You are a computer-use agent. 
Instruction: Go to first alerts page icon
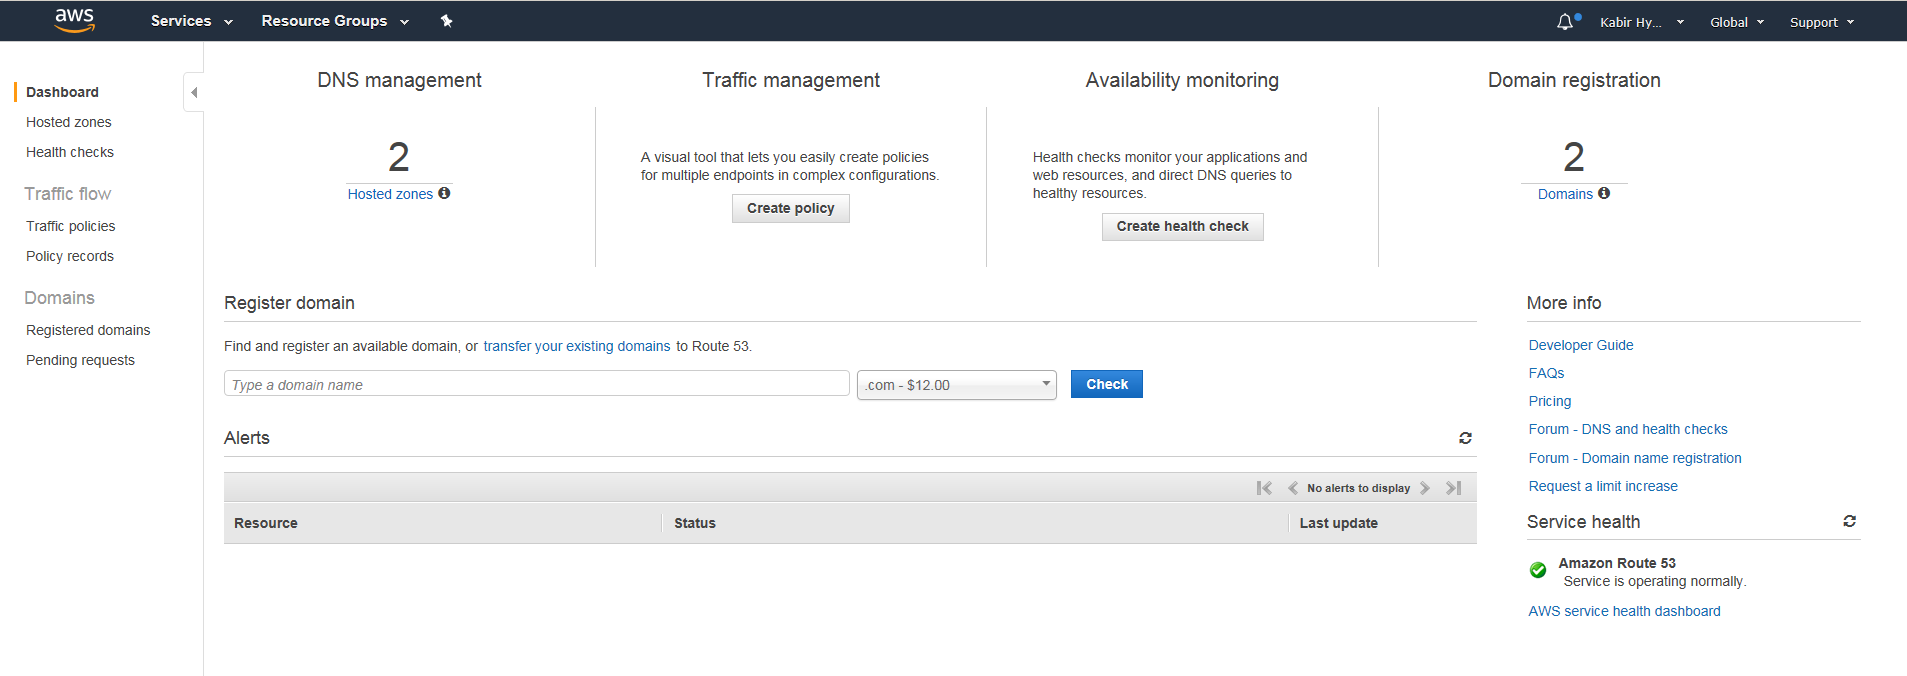pos(1264,488)
